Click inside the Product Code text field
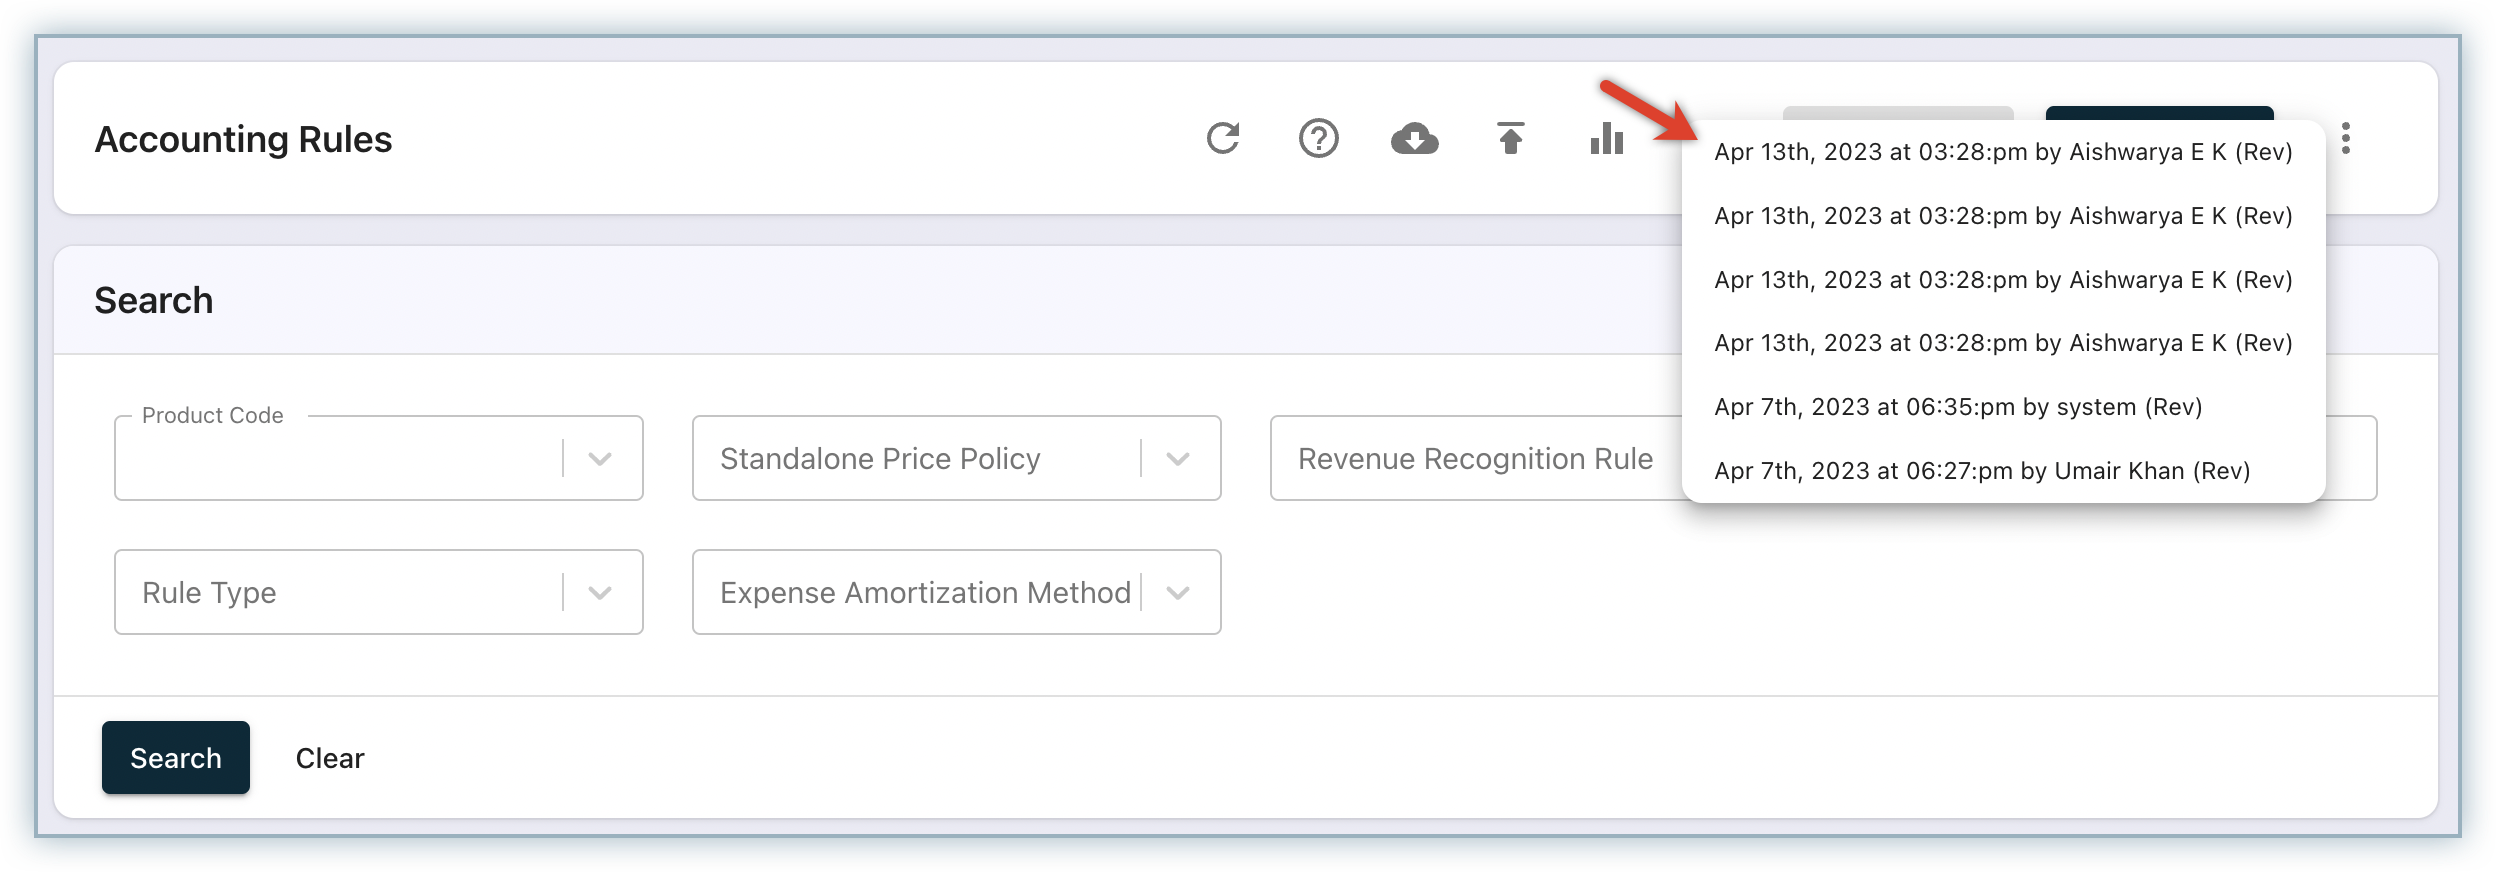2496x872 pixels. pyautogui.click(x=335, y=460)
